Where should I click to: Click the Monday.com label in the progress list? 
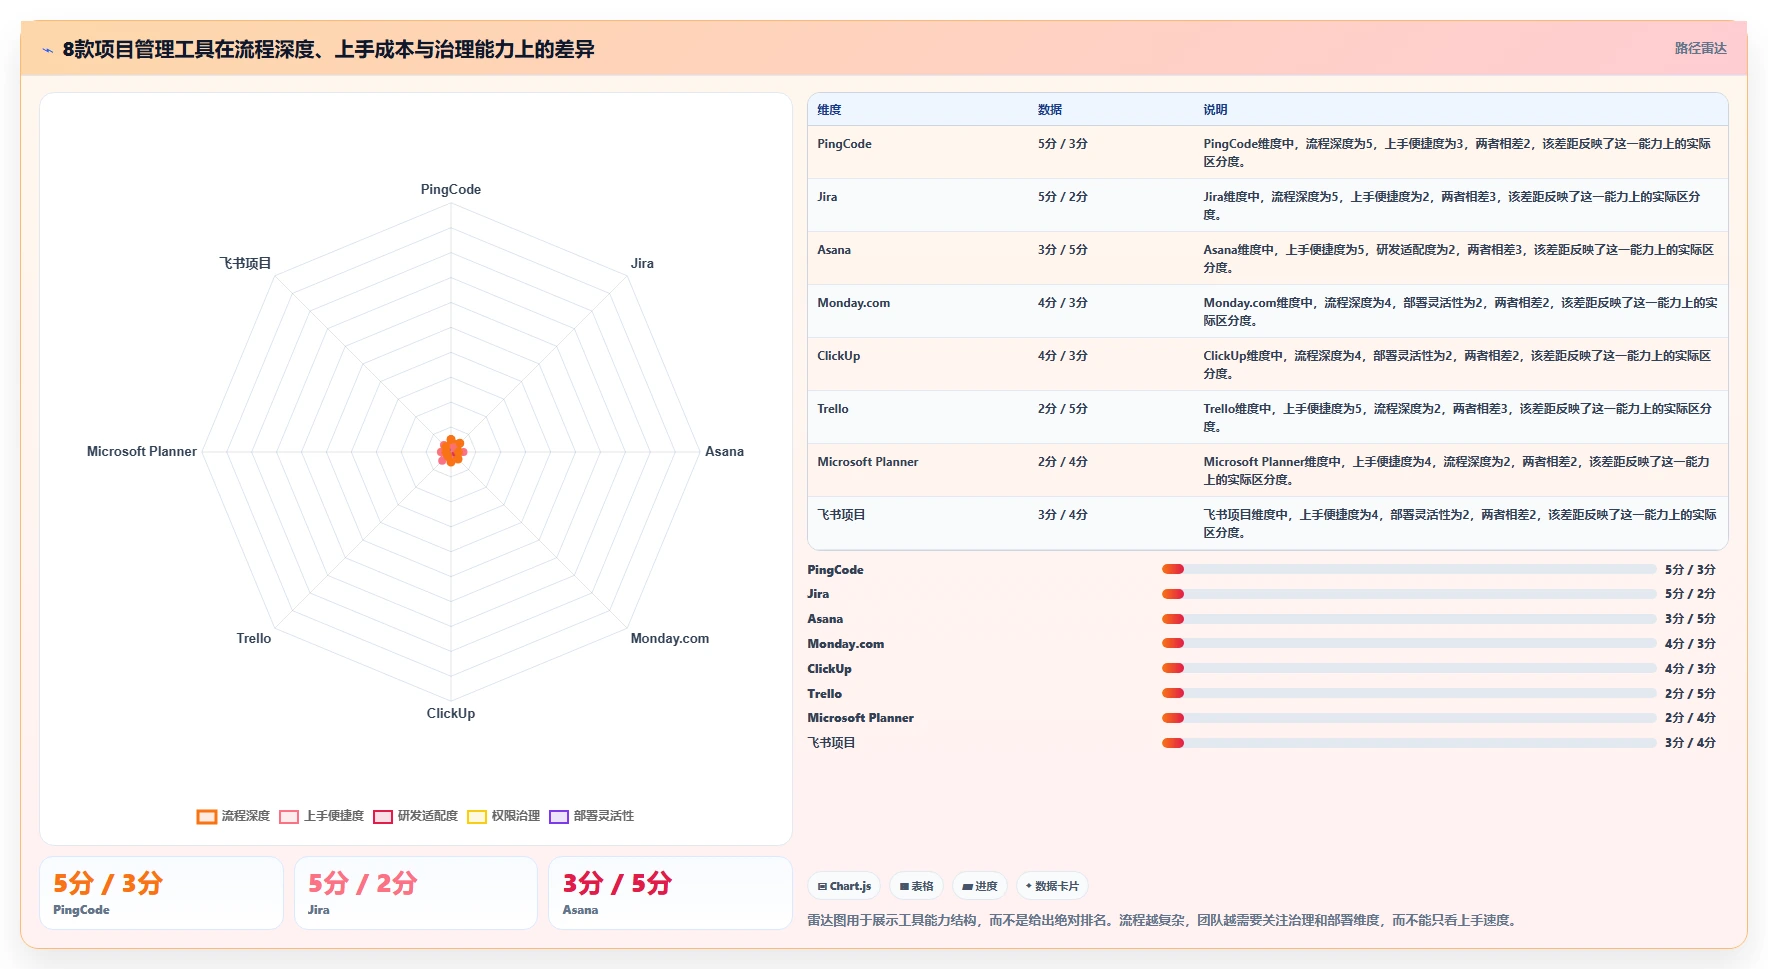coord(846,644)
